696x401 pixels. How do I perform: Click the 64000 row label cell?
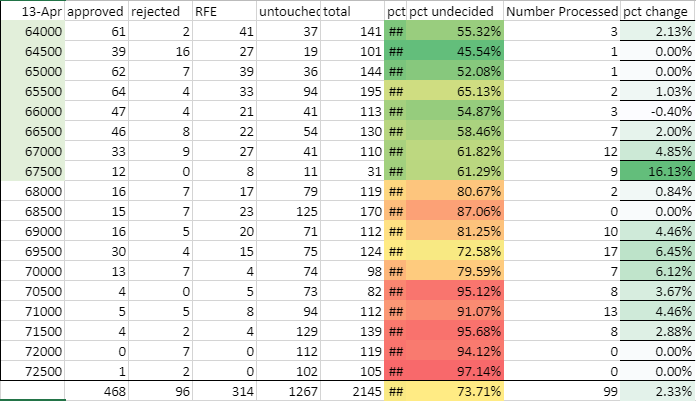coord(34,32)
